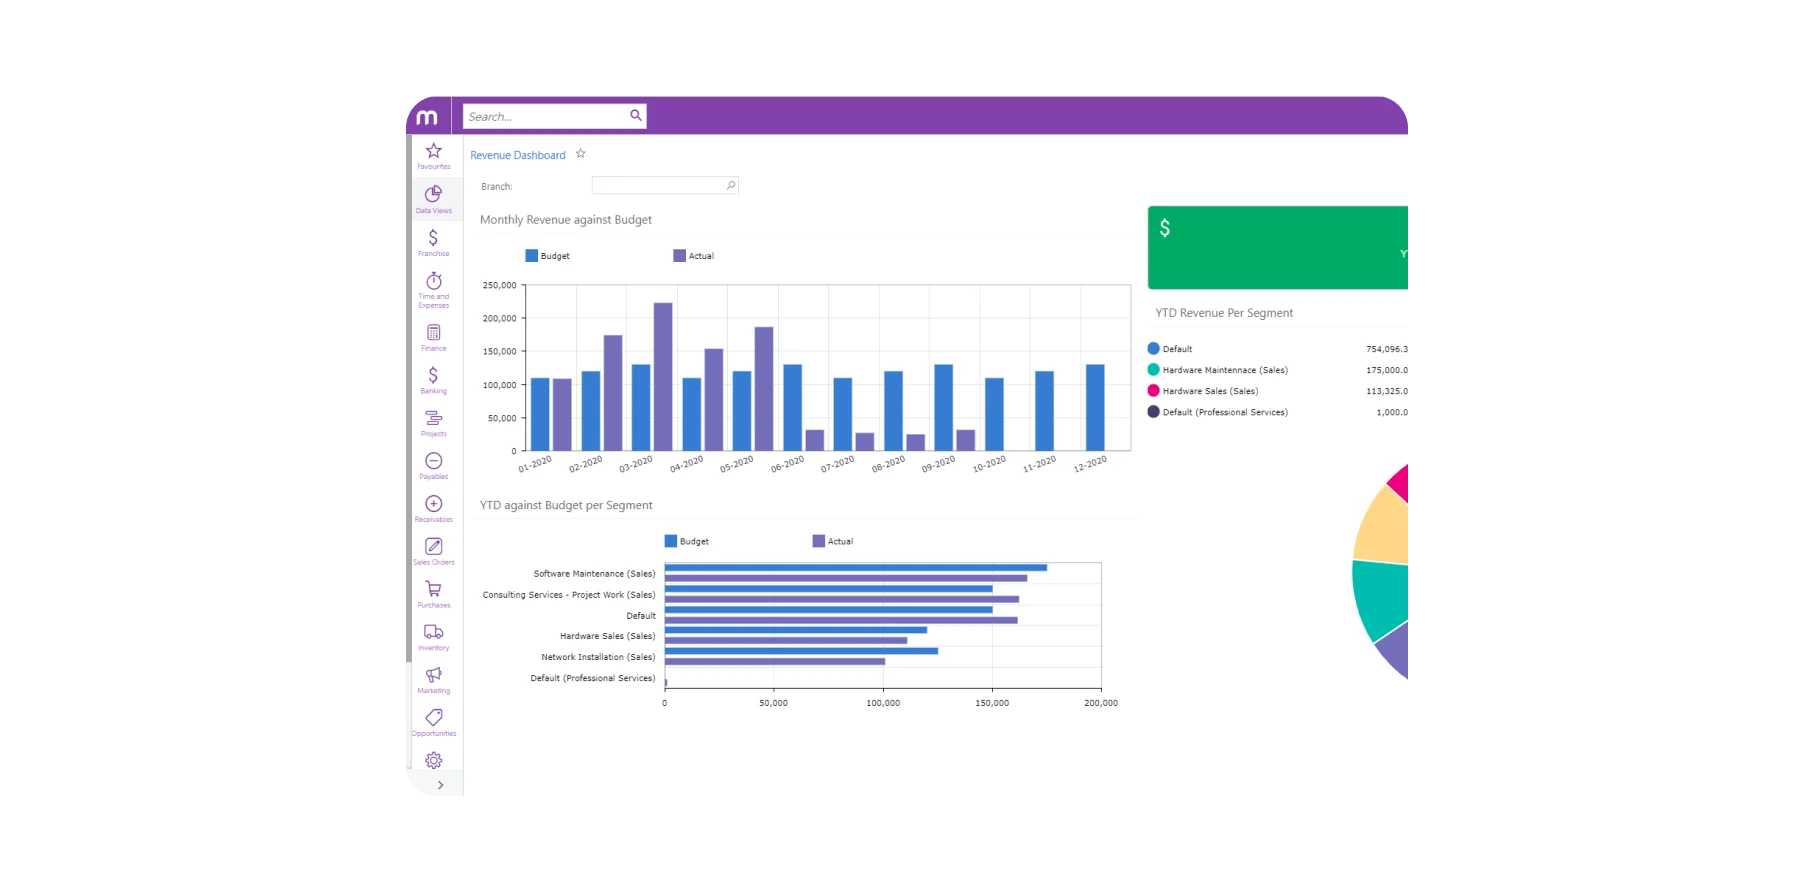Click the YTD Revenue Per Segment heading
The image size is (1814, 892).
coord(1224,313)
